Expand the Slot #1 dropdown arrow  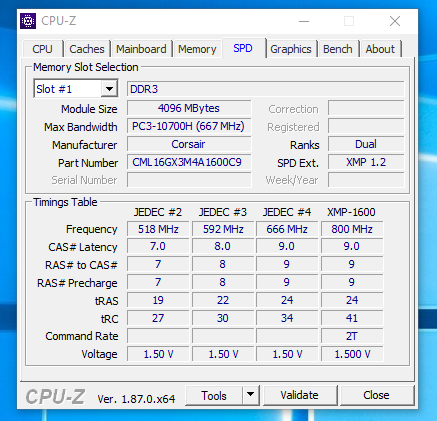pos(109,89)
